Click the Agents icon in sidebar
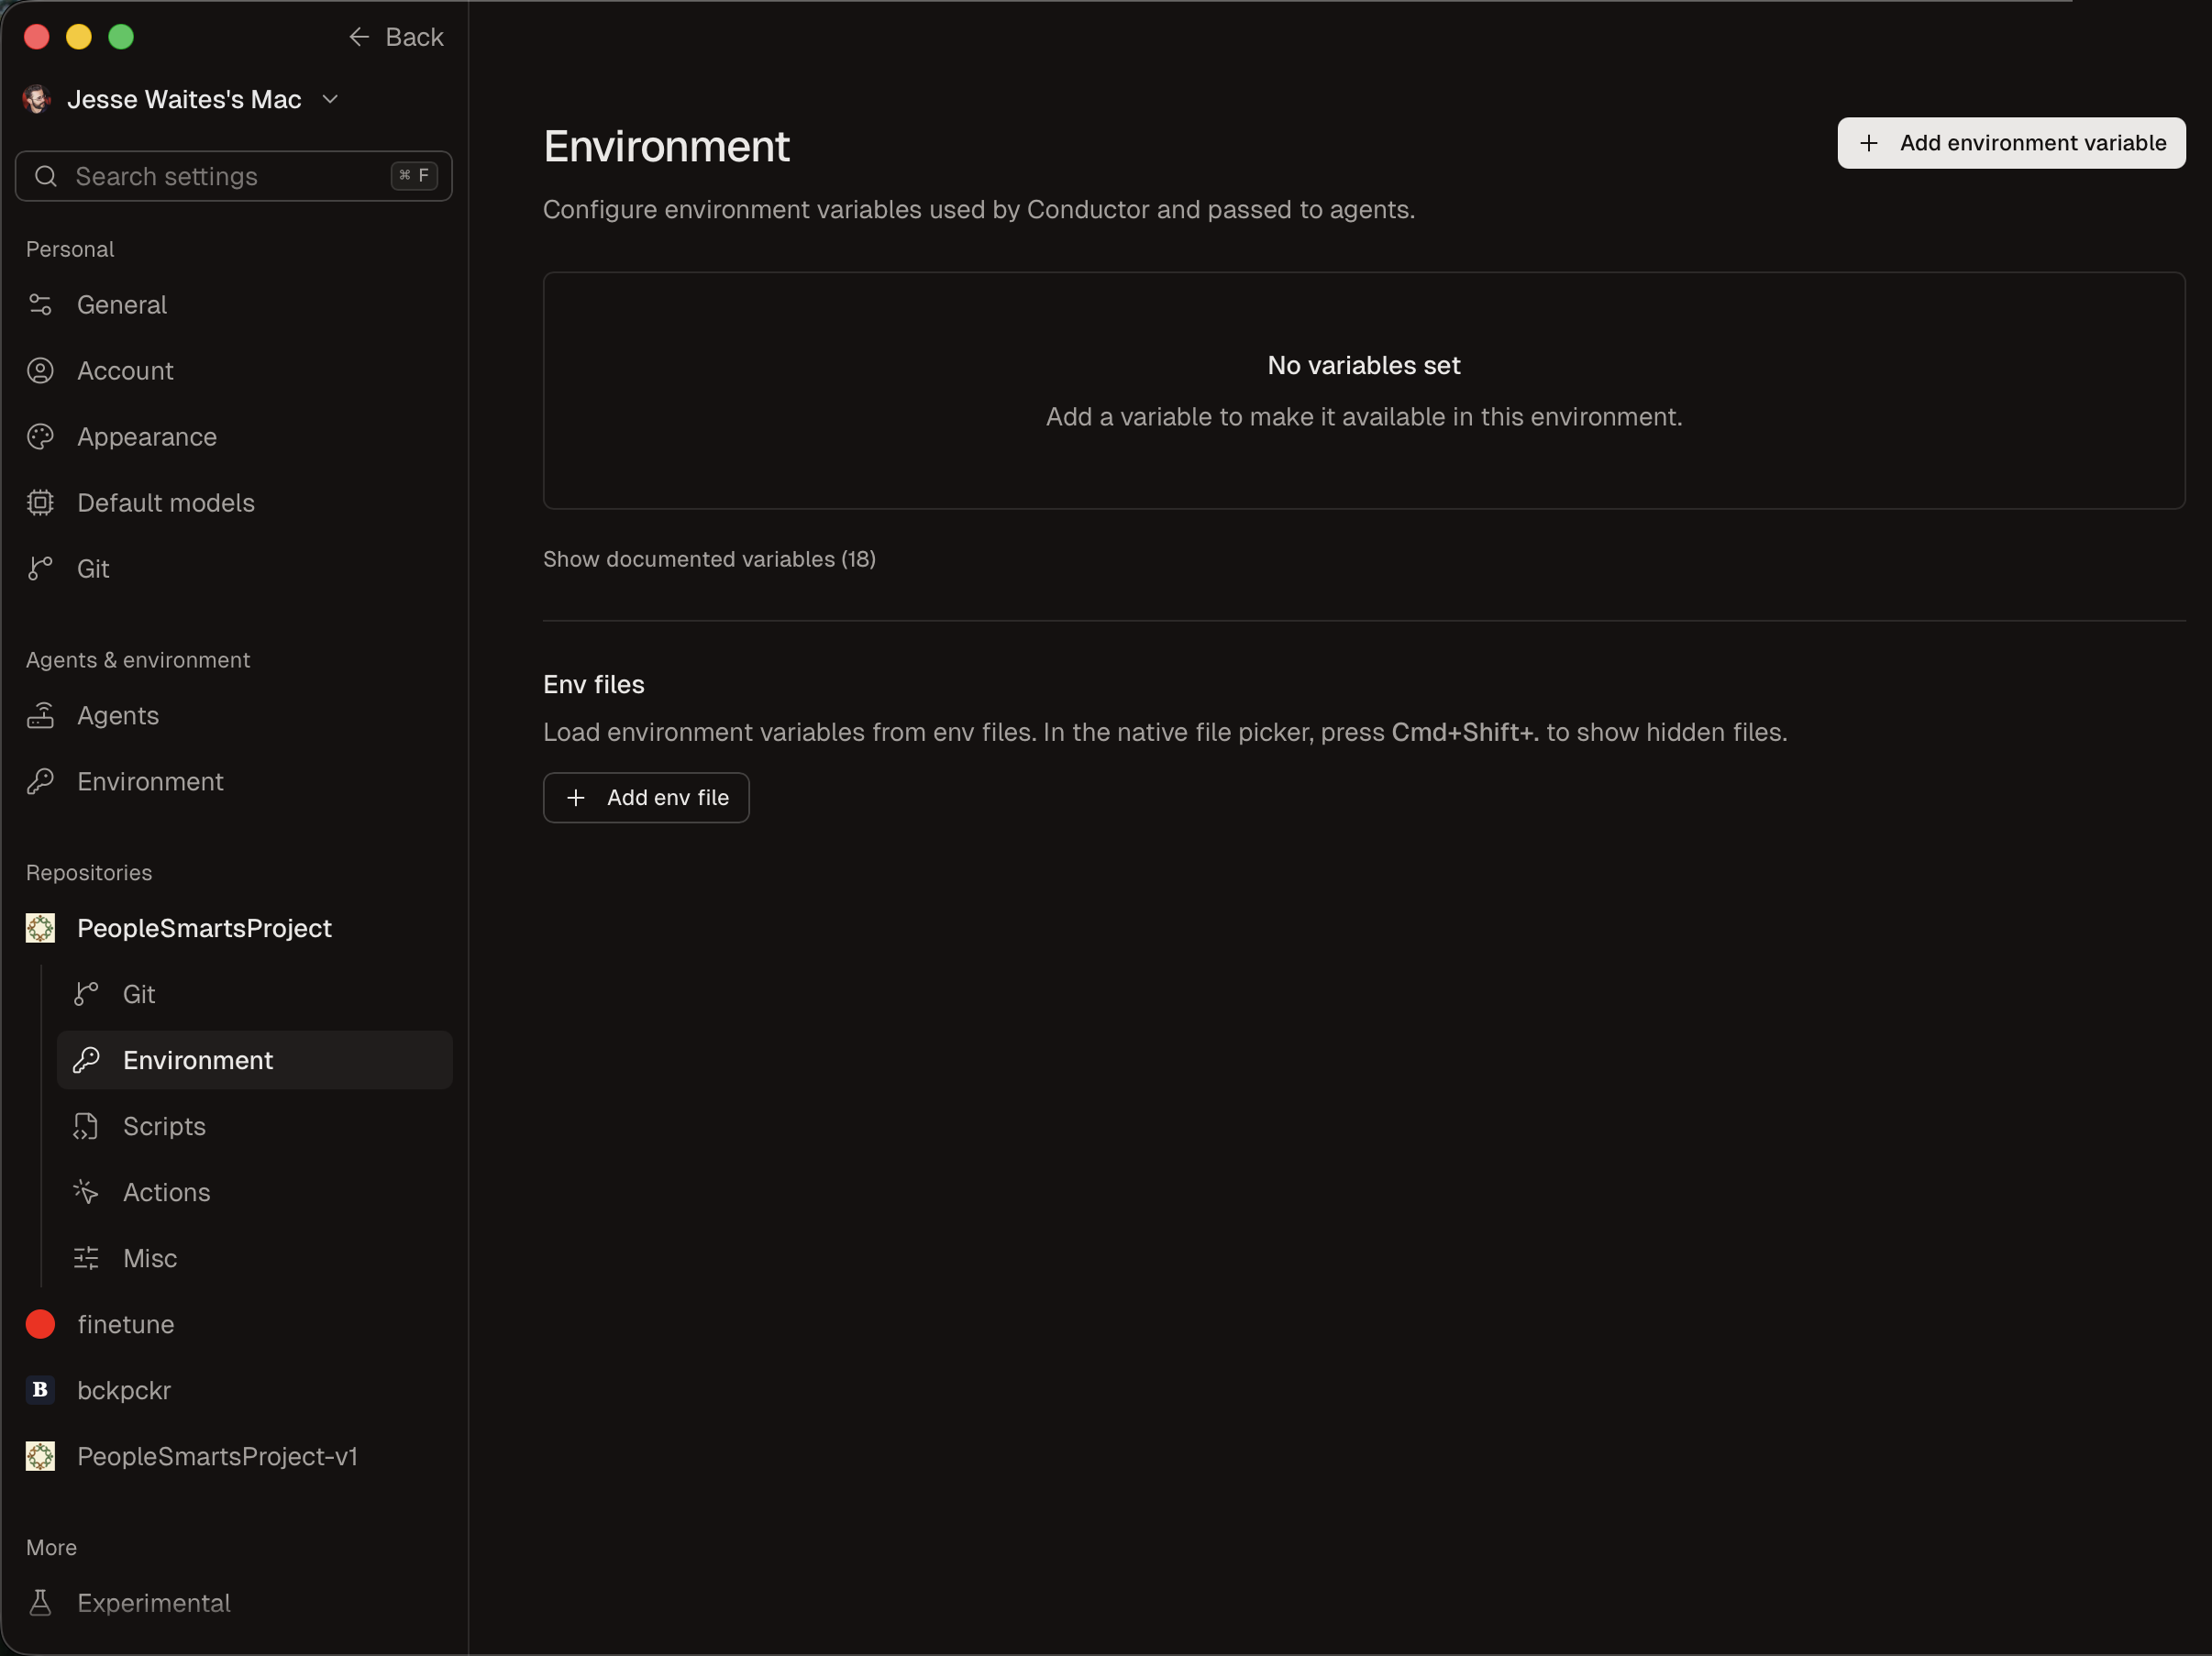This screenshot has height=1656, width=2212. point(40,716)
